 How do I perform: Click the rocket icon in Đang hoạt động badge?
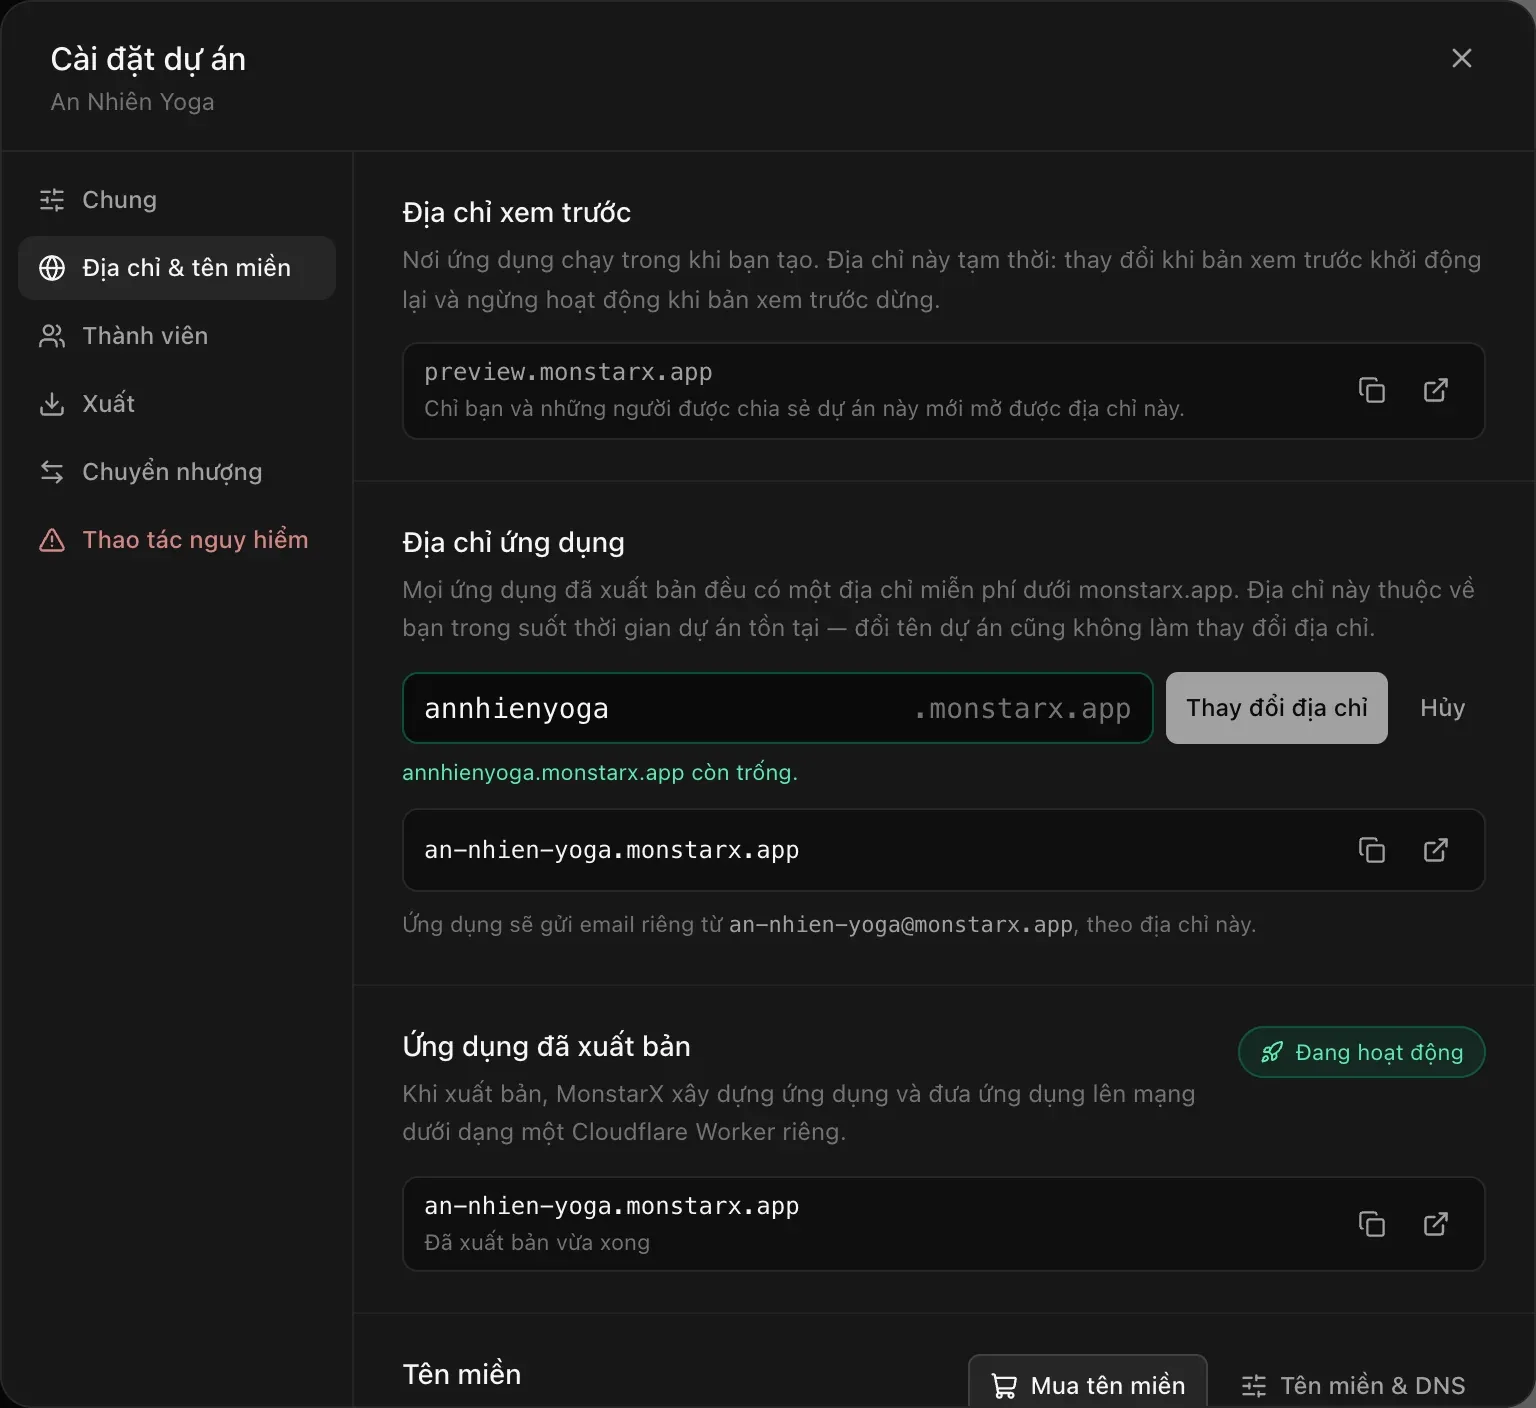(x=1272, y=1052)
